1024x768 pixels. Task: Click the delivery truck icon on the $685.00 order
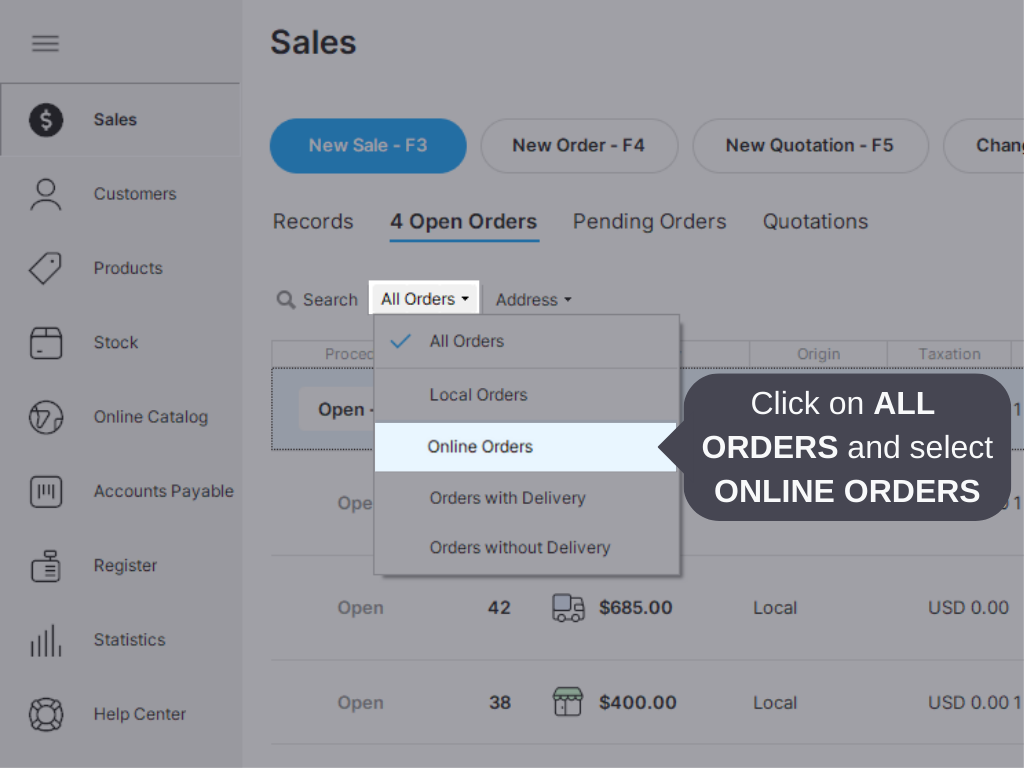pyautogui.click(x=567, y=607)
